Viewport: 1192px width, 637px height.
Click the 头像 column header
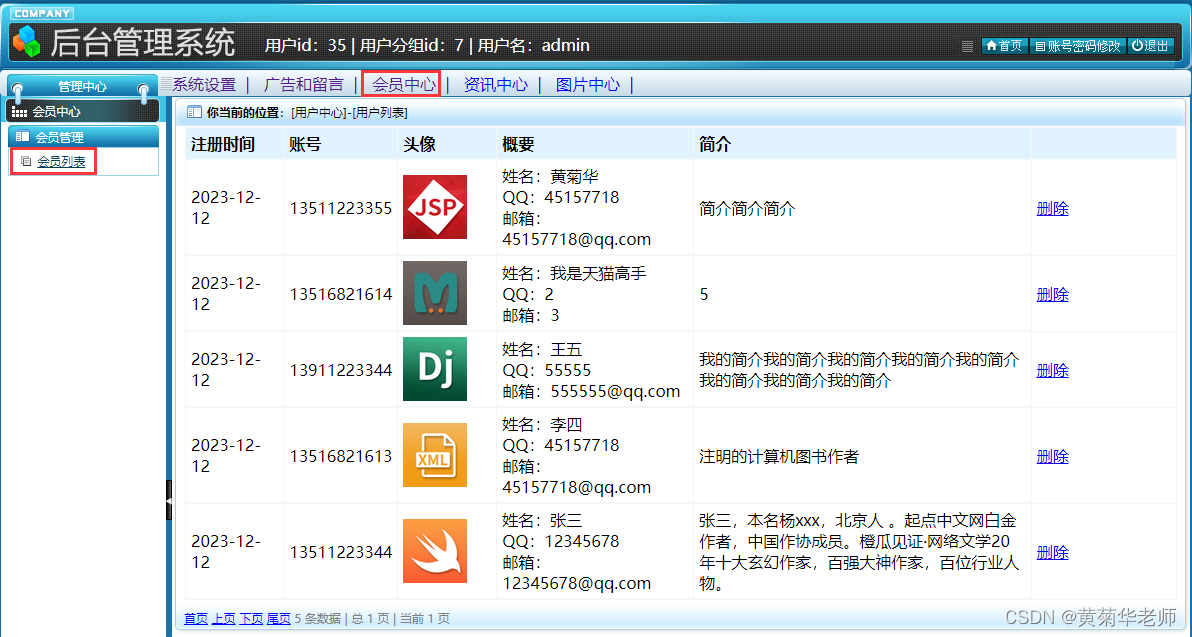click(x=419, y=144)
